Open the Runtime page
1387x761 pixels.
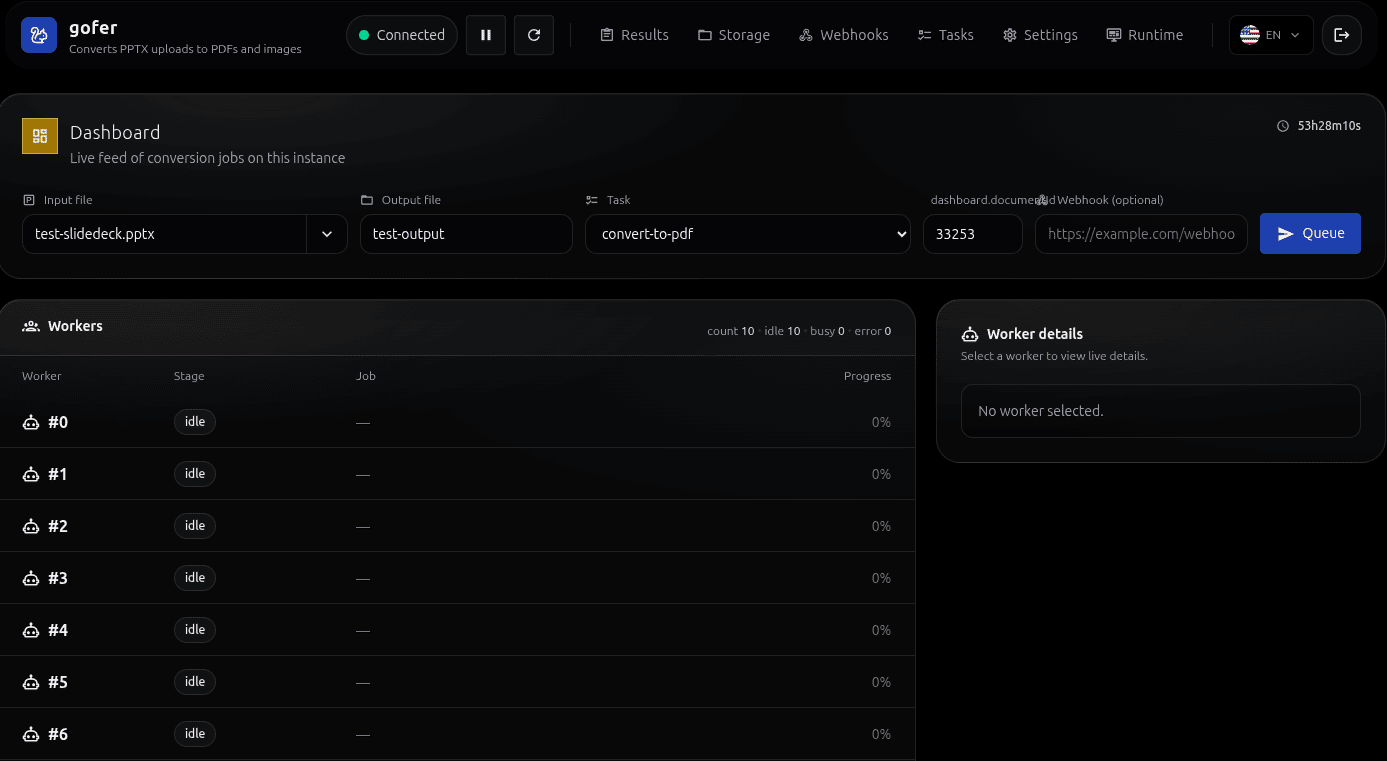(x=1145, y=35)
